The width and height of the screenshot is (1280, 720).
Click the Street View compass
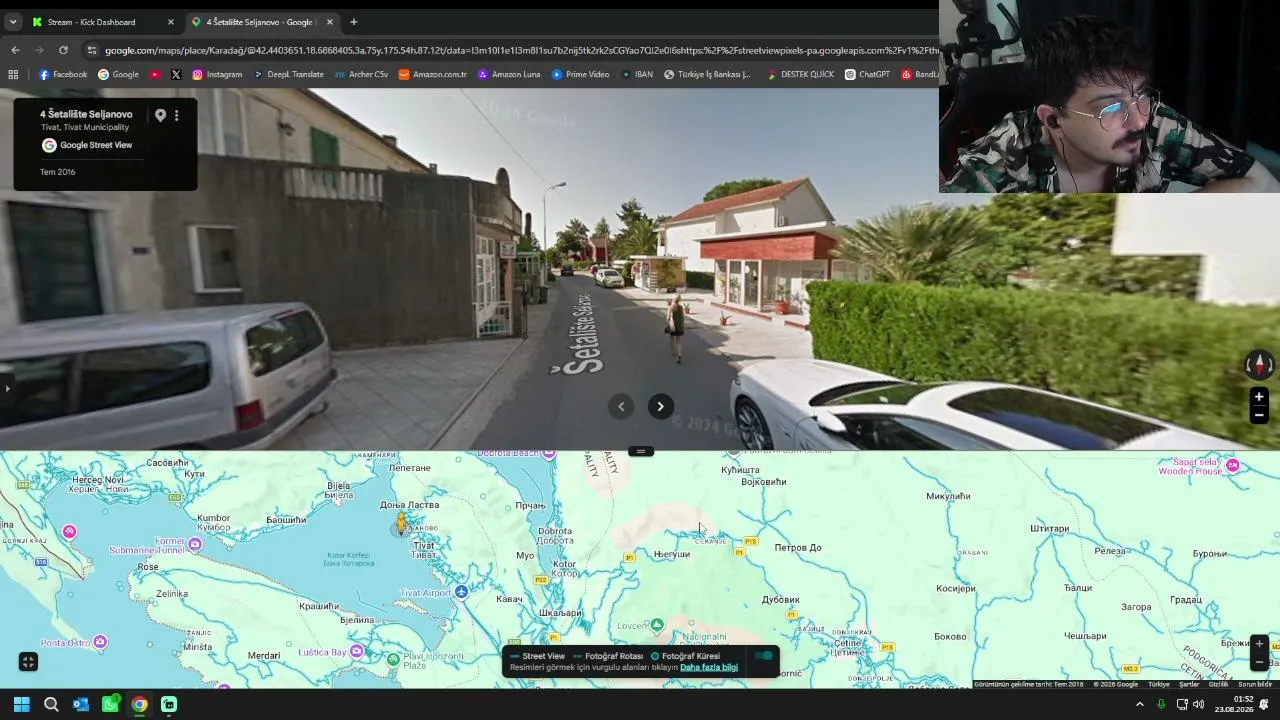pyautogui.click(x=1259, y=365)
